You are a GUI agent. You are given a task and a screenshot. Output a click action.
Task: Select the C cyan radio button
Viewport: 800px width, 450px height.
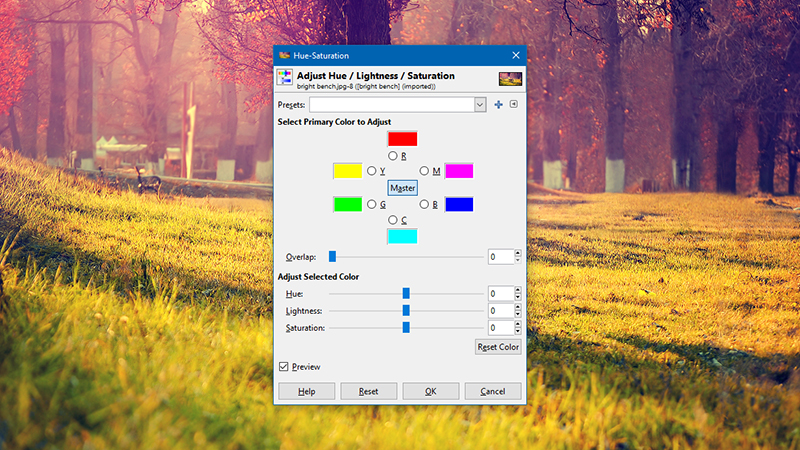[x=392, y=220]
